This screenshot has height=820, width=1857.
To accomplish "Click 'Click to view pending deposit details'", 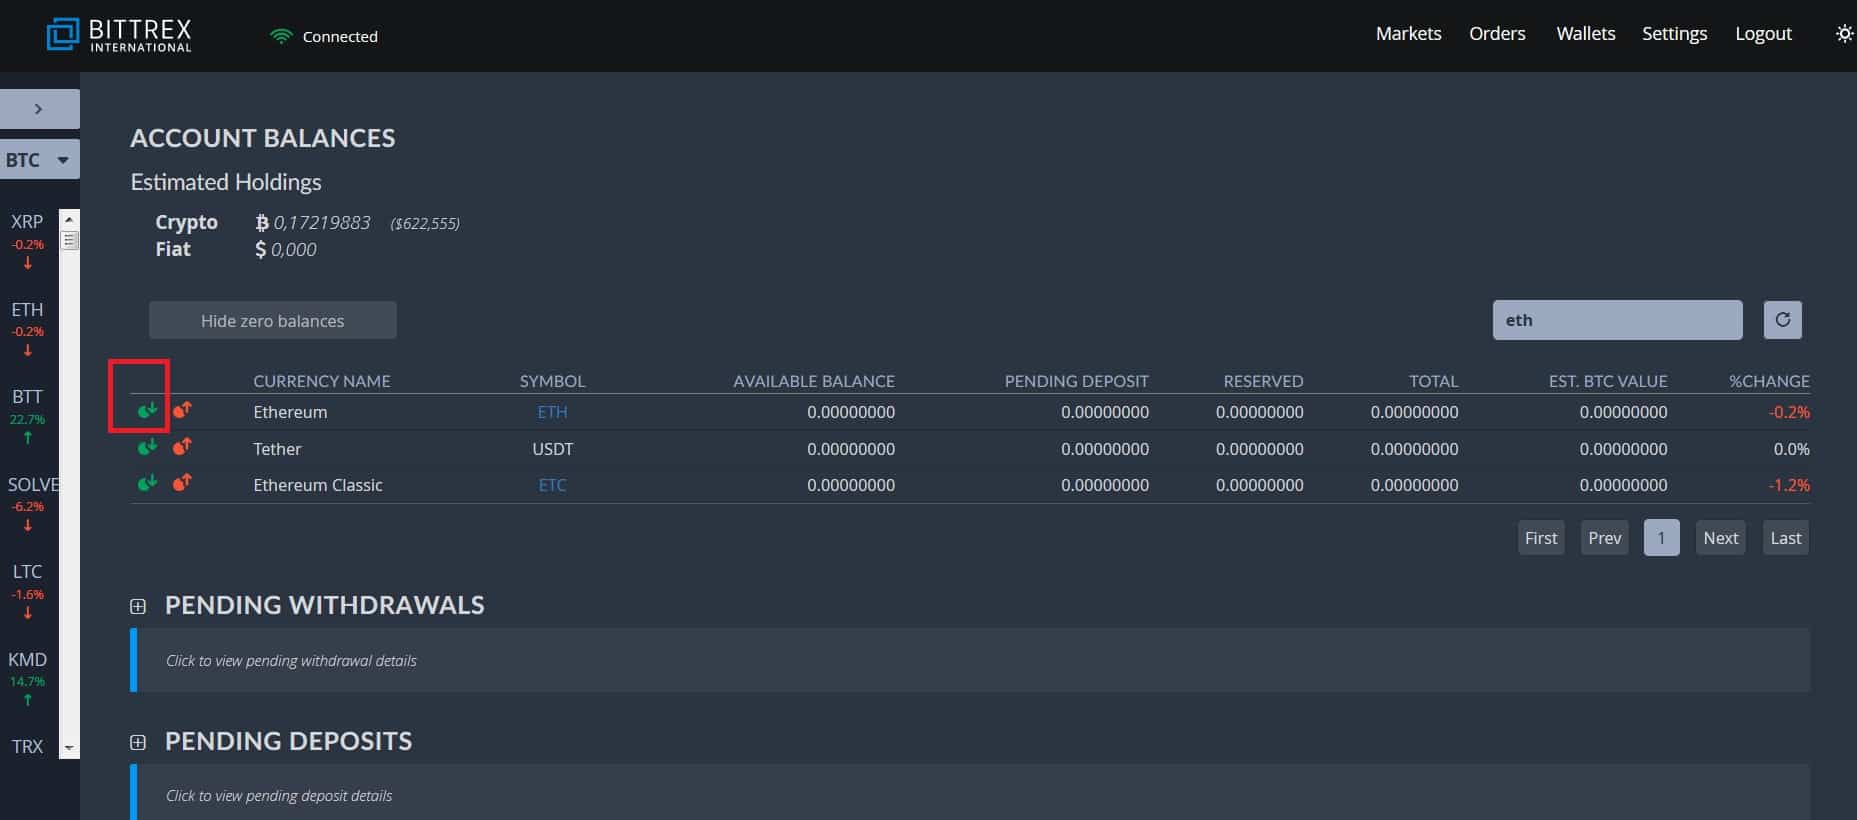I will pyautogui.click(x=279, y=796).
